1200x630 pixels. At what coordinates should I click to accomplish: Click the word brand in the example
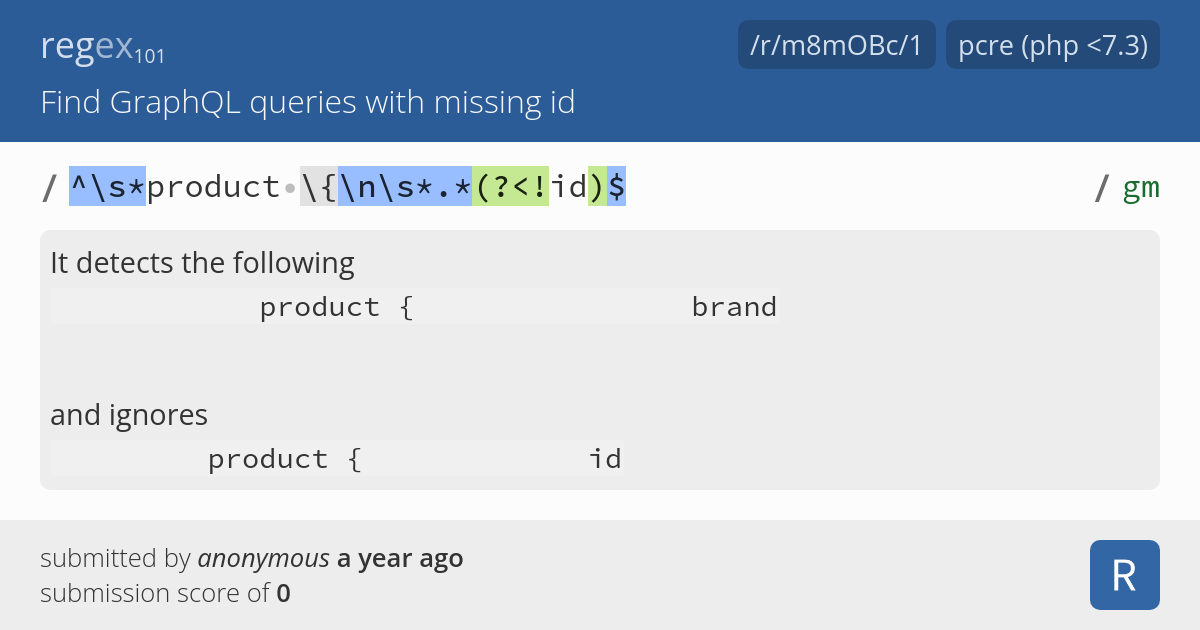point(734,307)
